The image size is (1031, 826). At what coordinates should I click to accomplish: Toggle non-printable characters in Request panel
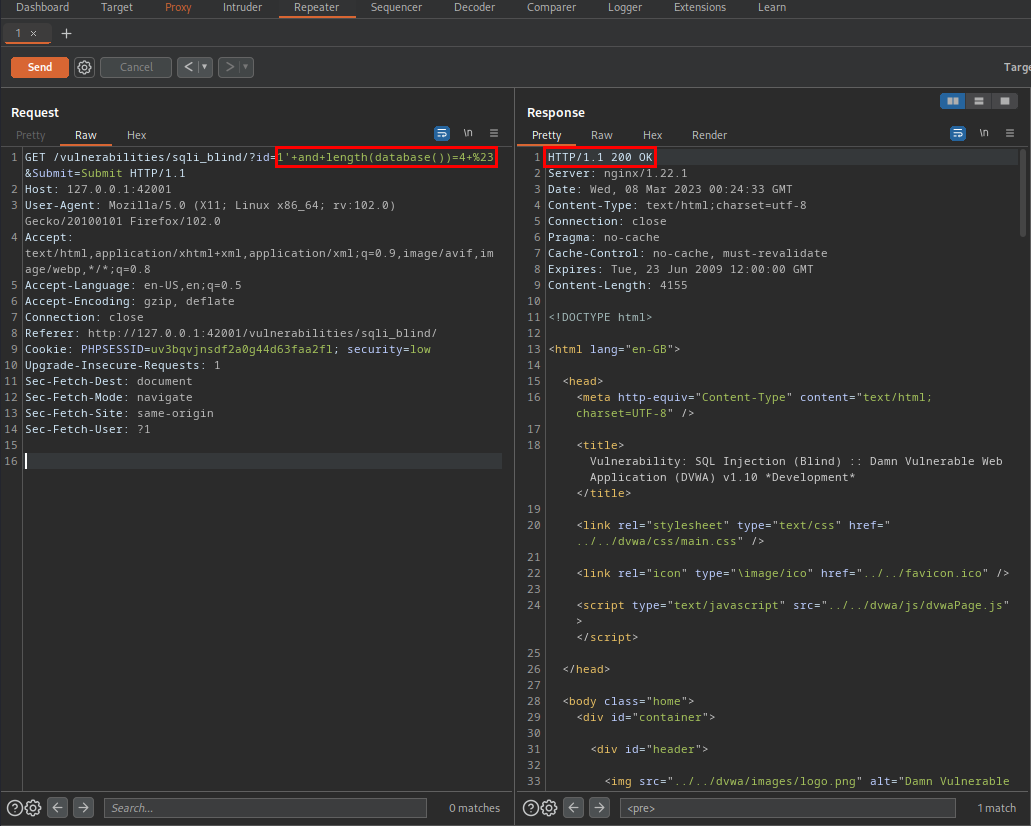coord(468,134)
